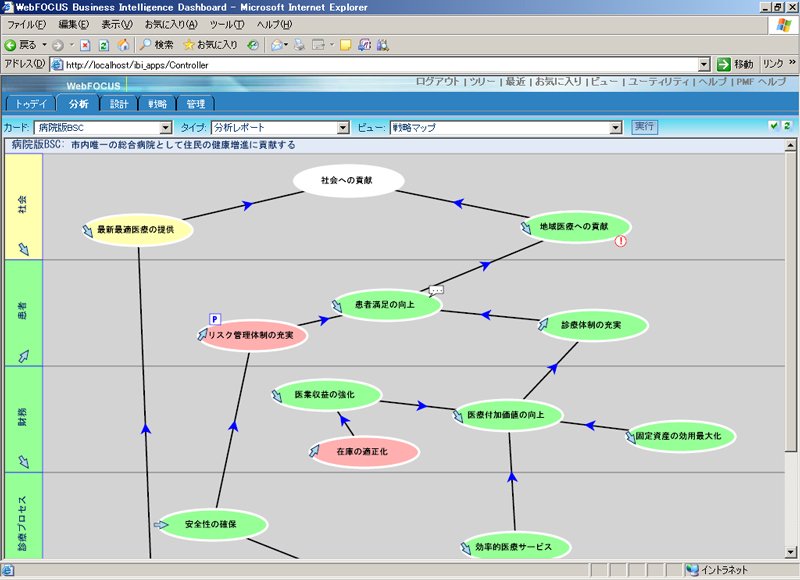Click the green checkmark icon beside 実行
Screen dimensions: 800x580
pyautogui.click(x=774, y=125)
